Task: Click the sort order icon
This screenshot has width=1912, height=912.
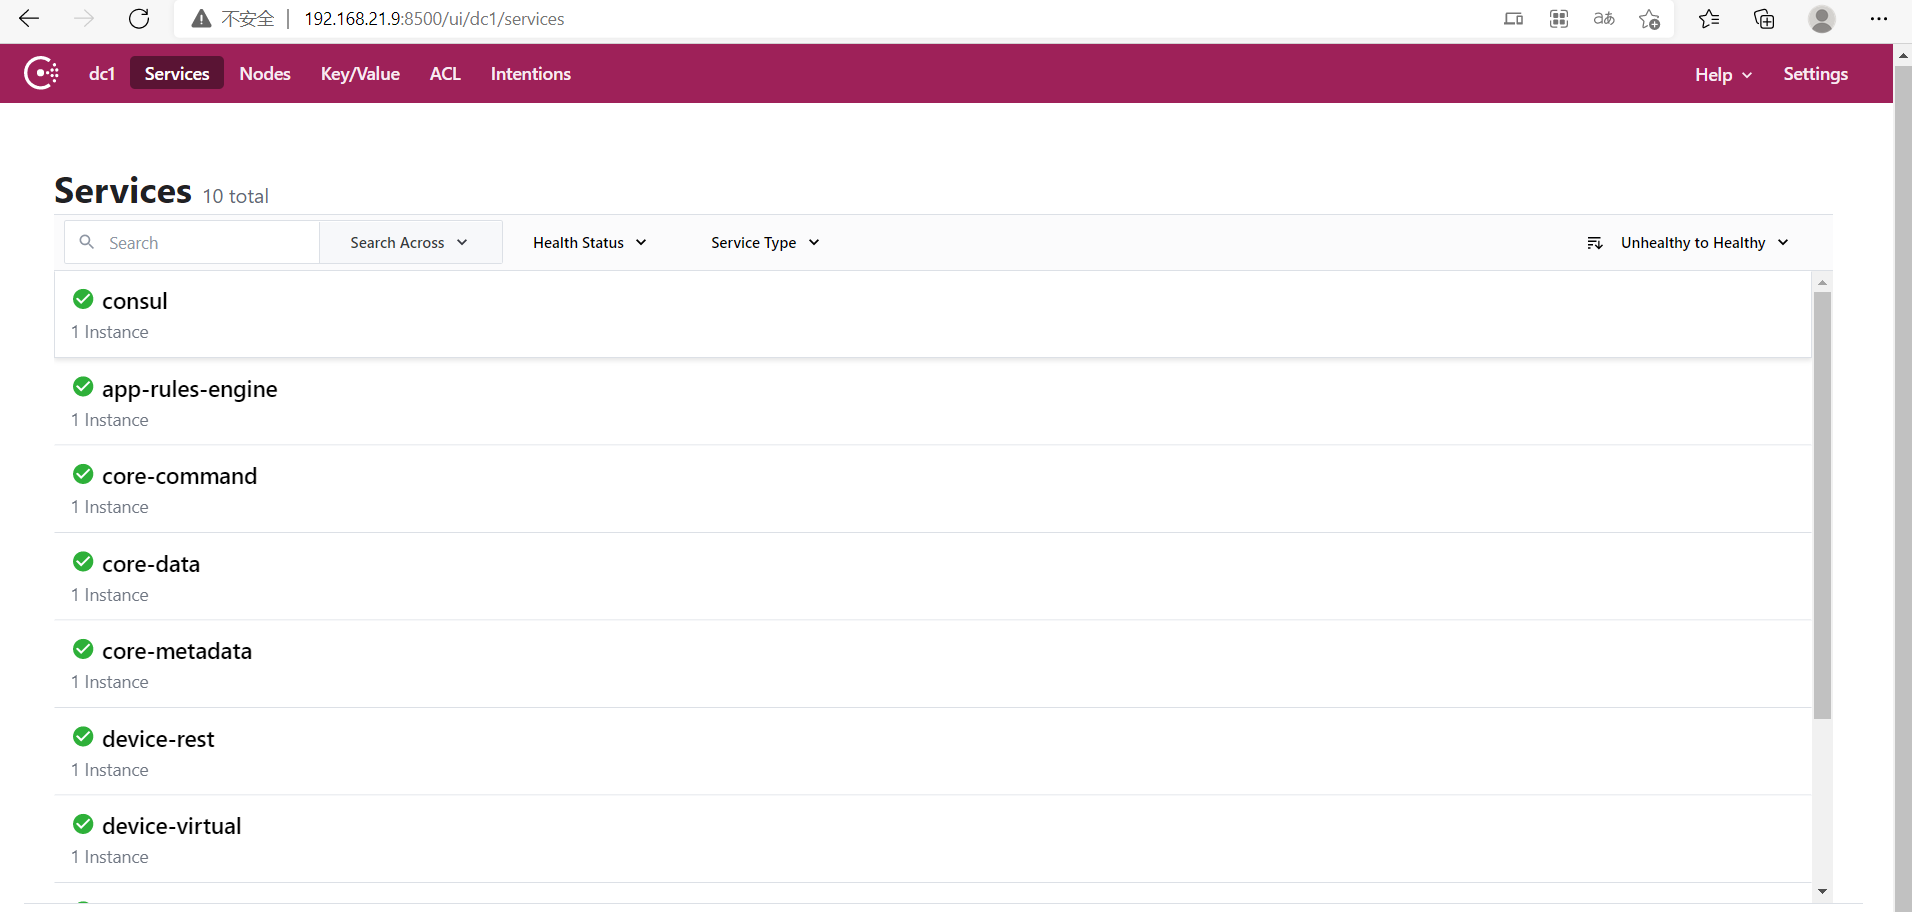Action: point(1594,243)
